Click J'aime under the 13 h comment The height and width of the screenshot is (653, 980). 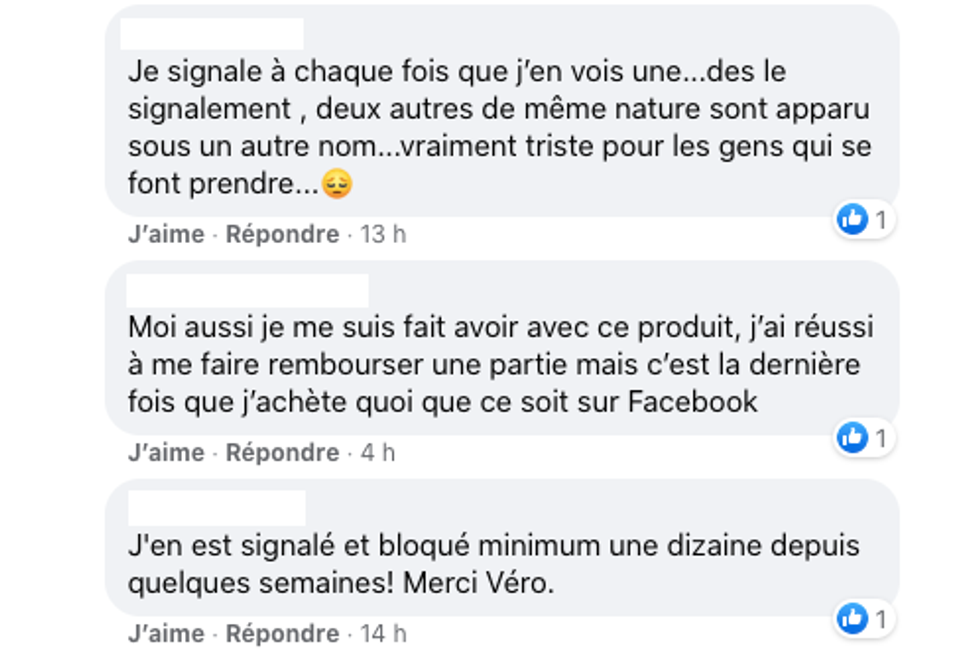pos(166,234)
